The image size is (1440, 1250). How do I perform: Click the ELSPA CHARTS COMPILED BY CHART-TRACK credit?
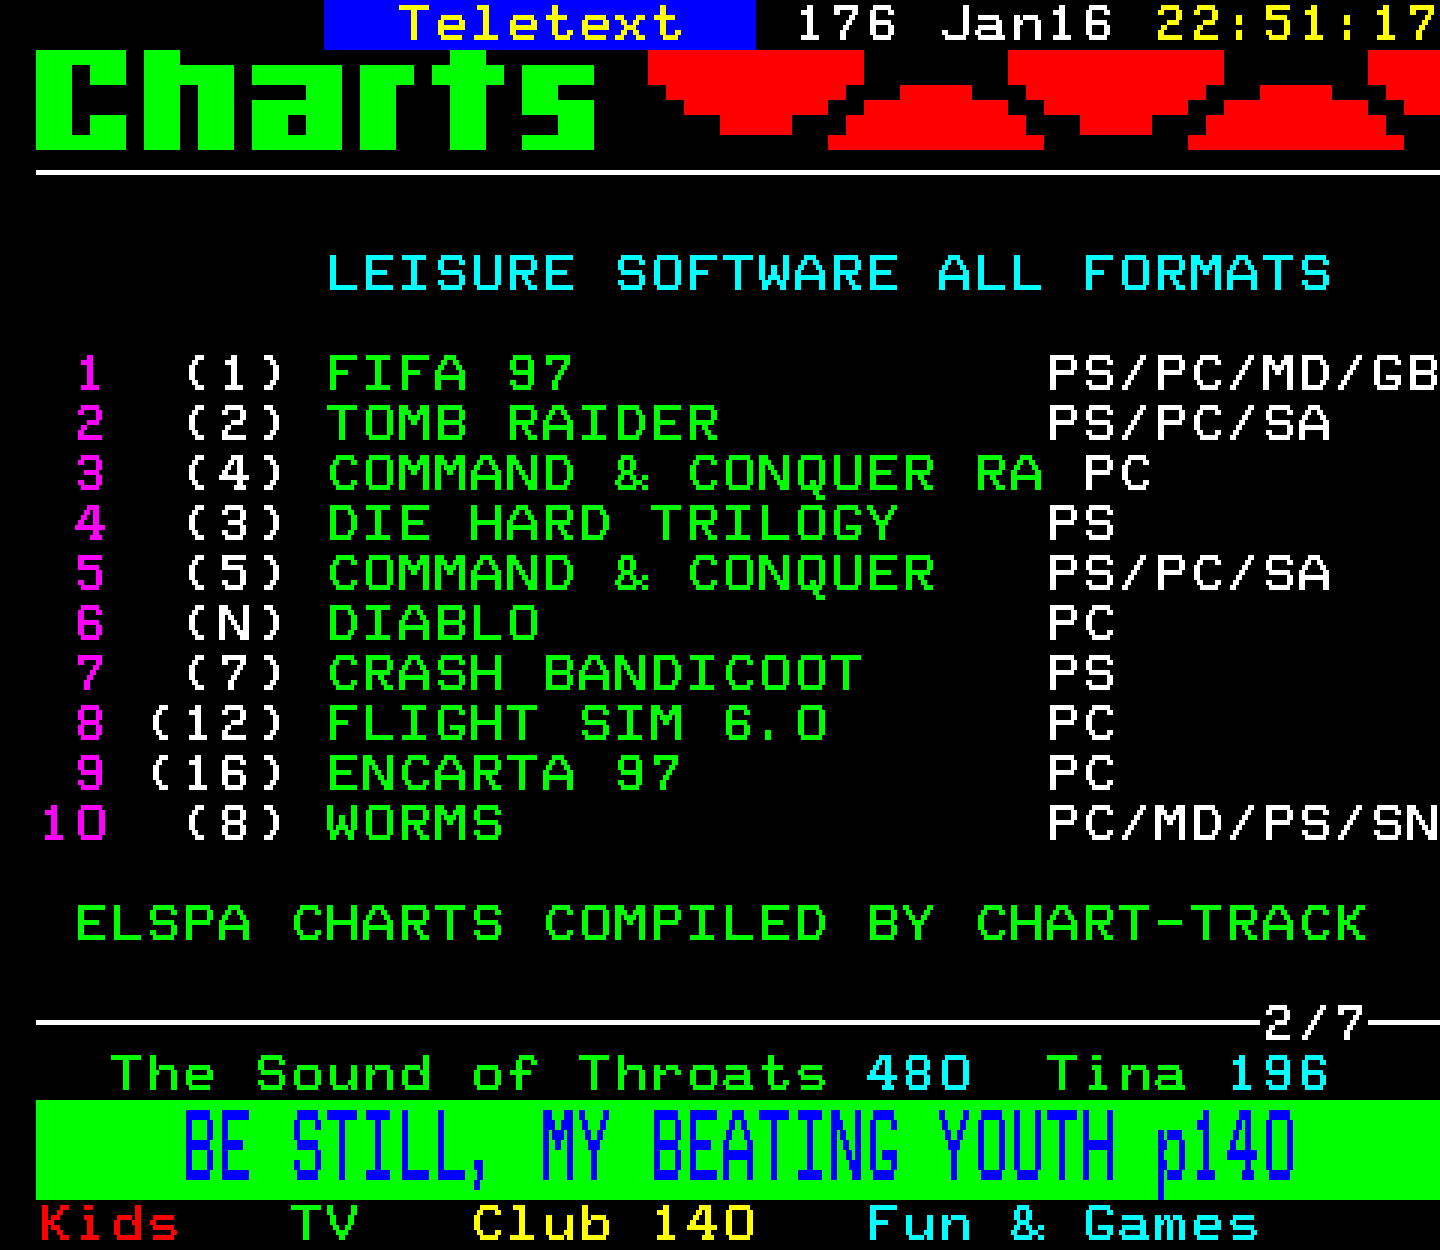(x=721, y=924)
